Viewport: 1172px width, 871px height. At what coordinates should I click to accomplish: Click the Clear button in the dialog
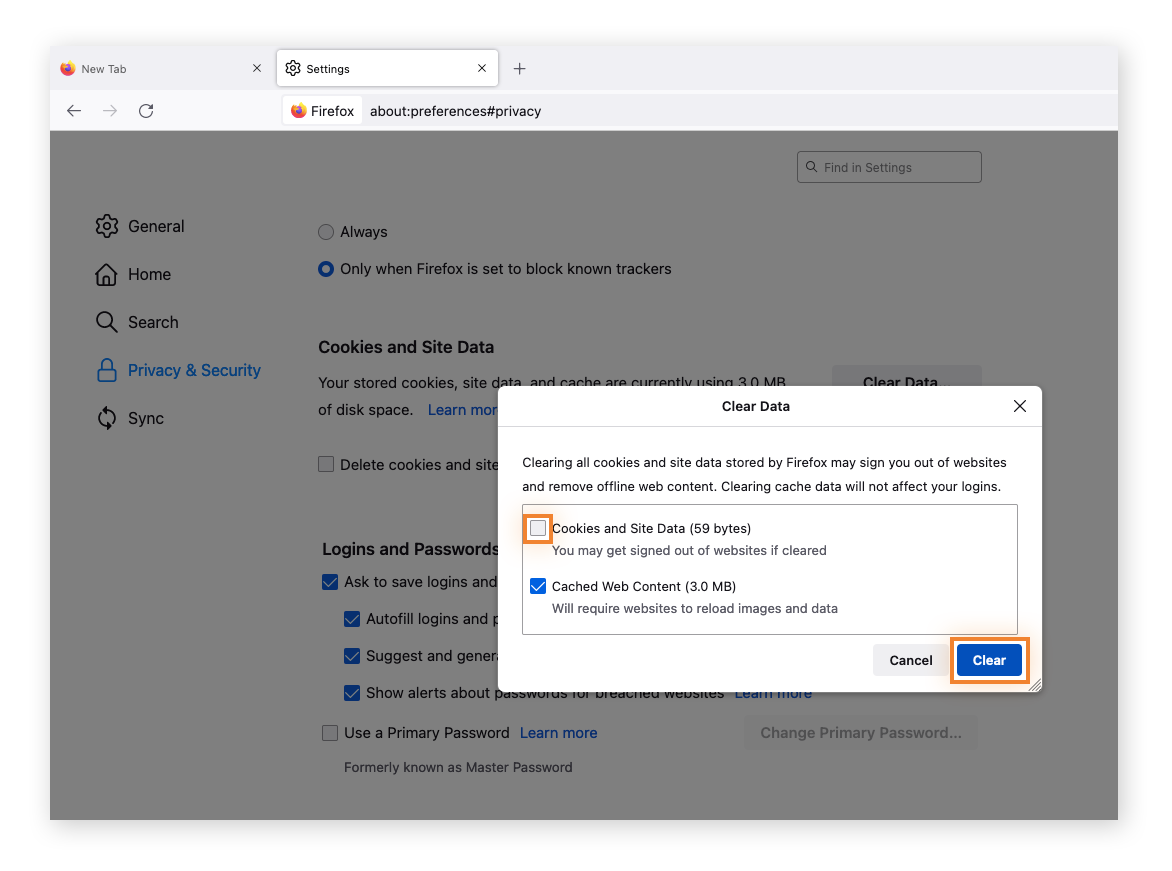988,660
